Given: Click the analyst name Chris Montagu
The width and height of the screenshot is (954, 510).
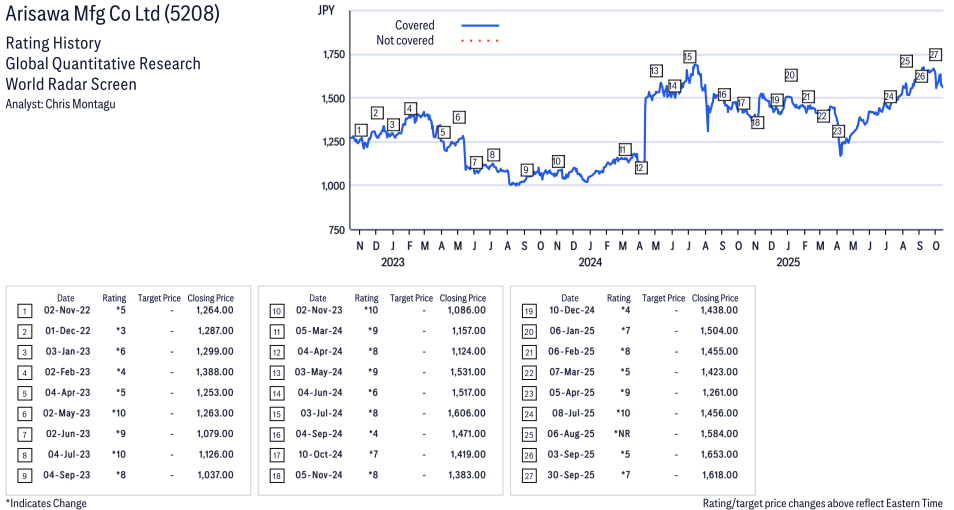Looking at the screenshot, I should click(84, 104).
